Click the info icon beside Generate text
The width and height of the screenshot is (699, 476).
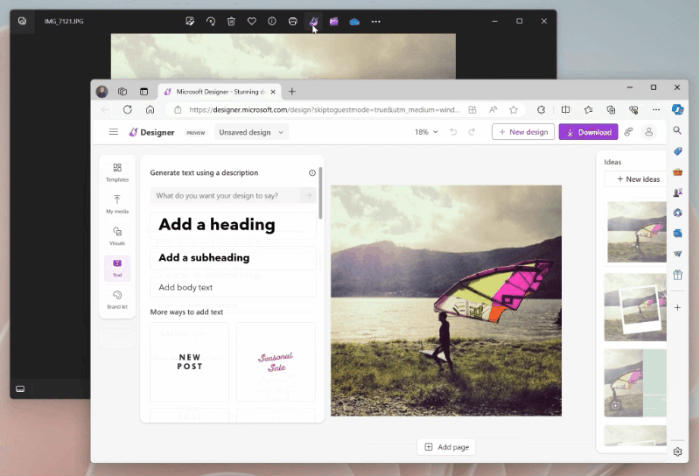pyautogui.click(x=312, y=173)
